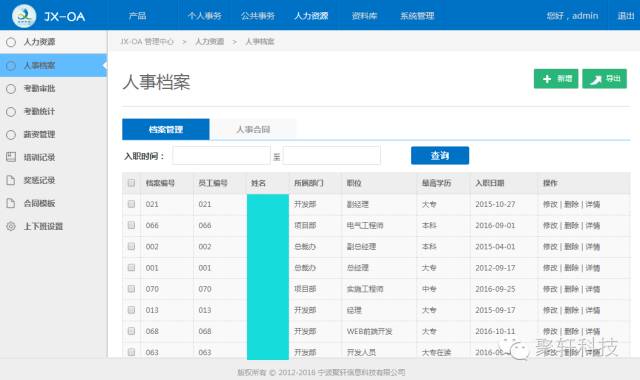
Task: Open the 薪资管理 sidebar icon
Action: 11,134
